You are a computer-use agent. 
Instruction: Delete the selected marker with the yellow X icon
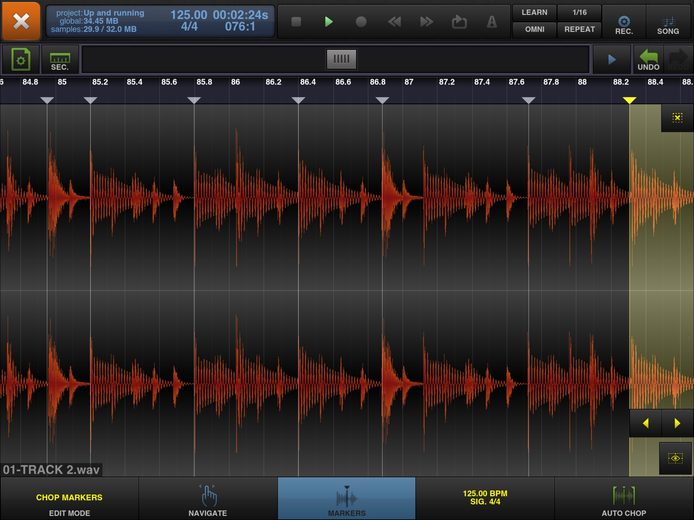click(x=677, y=118)
